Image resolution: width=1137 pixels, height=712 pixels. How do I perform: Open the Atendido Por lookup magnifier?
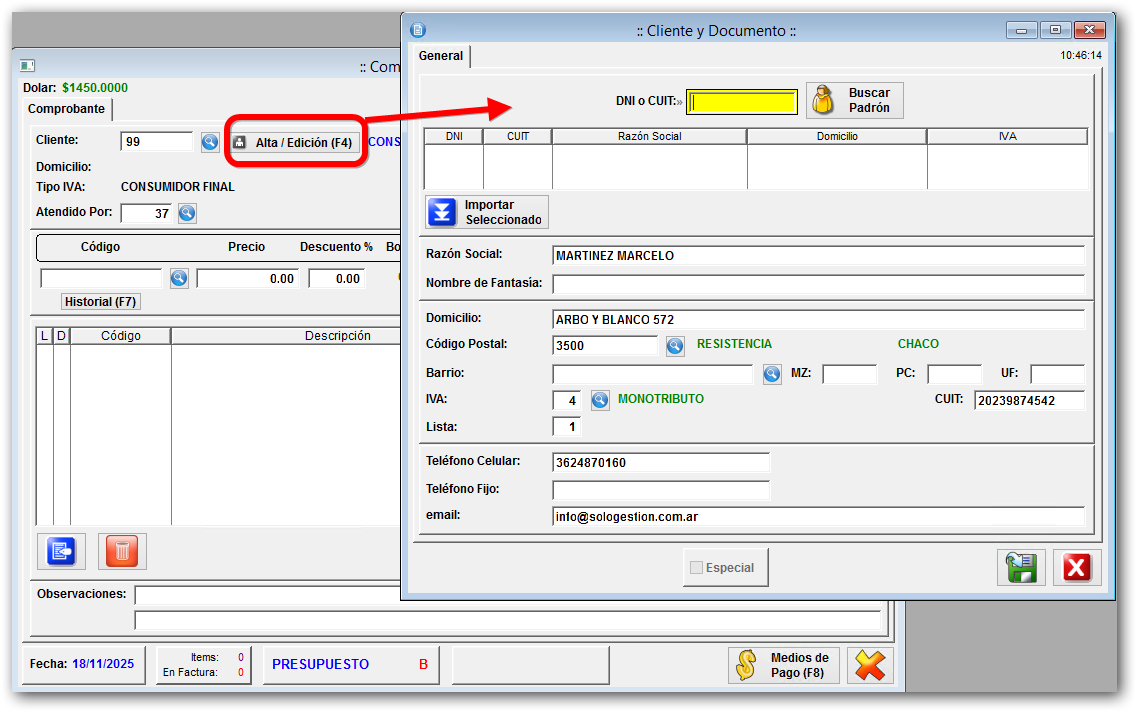click(187, 213)
